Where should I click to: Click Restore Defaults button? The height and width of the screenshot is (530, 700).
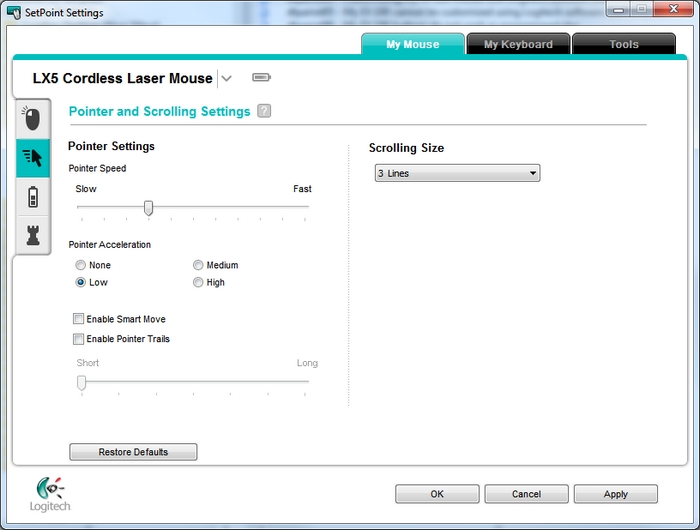(x=133, y=452)
